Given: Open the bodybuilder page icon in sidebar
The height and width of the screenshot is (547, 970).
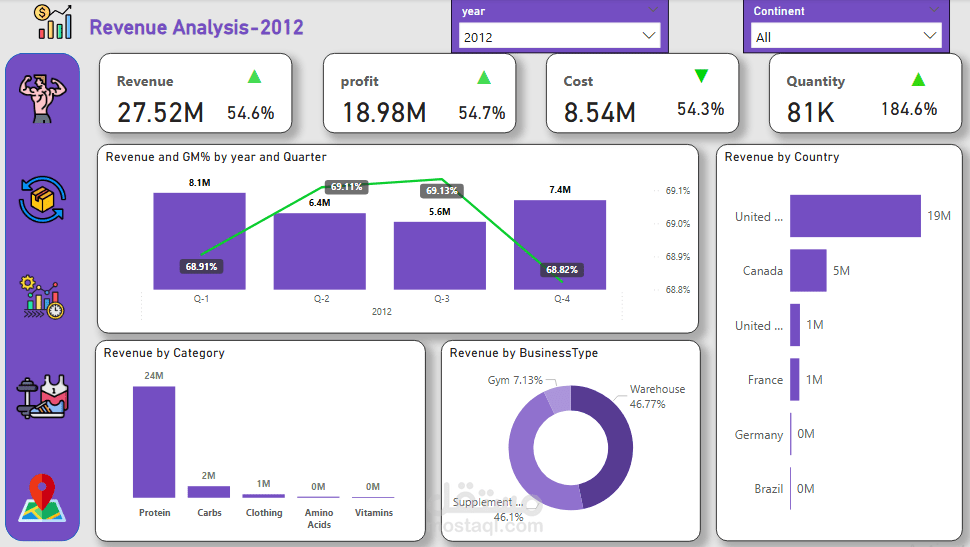Looking at the screenshot, I should (42, 98).
